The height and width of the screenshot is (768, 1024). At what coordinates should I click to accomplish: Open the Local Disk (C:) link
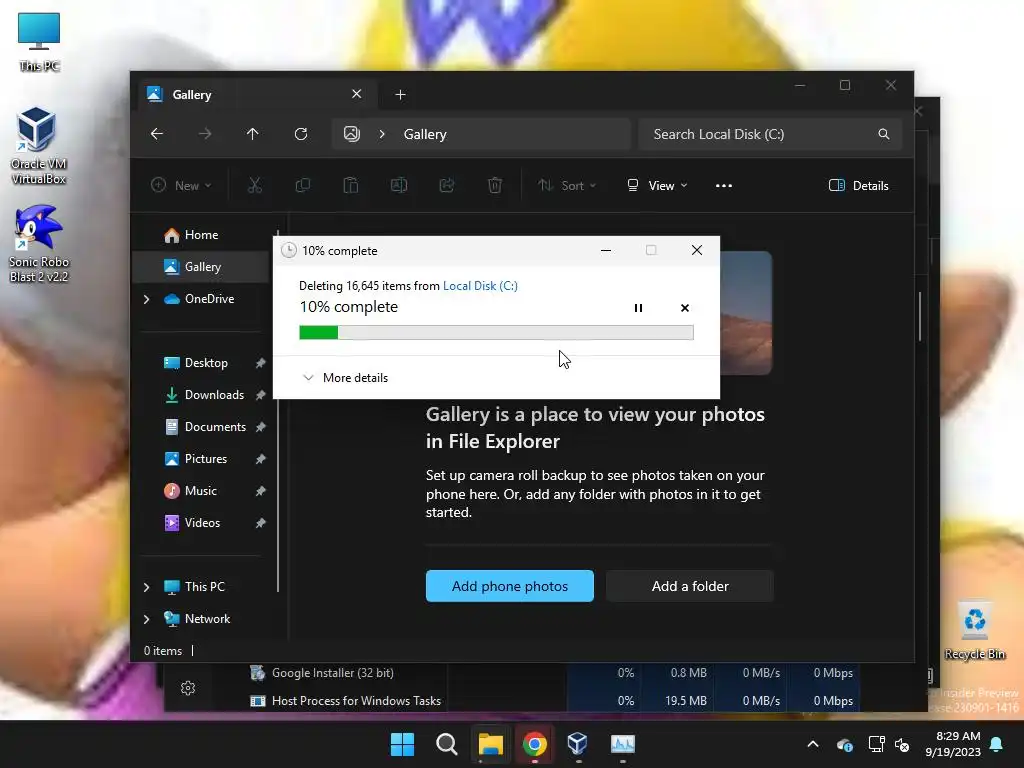tap(480, 285)
